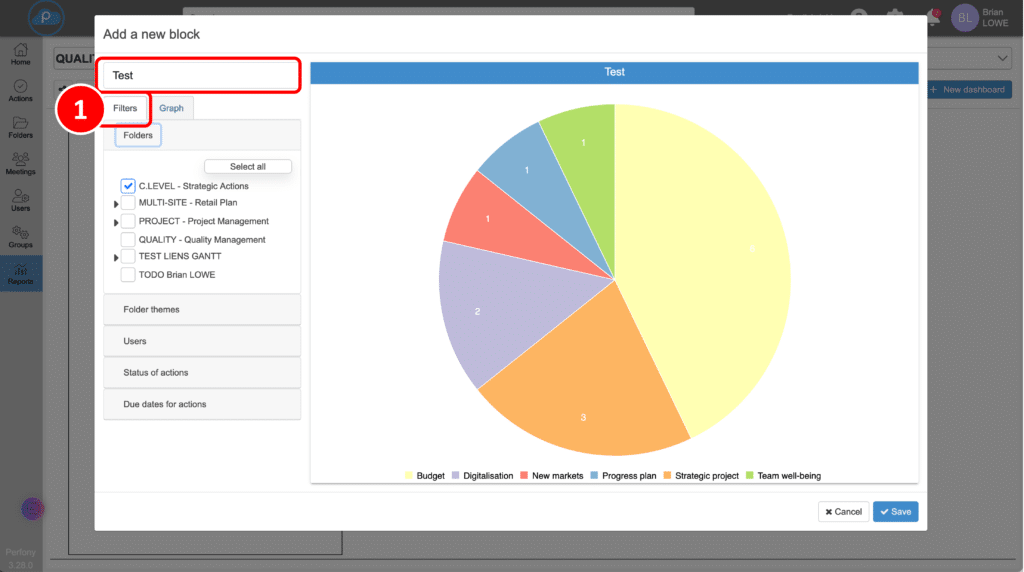Viewport: 1024px width, 572px height.
Task: Open Meetings in the sidebar
Action: click(x=20, y=163)
